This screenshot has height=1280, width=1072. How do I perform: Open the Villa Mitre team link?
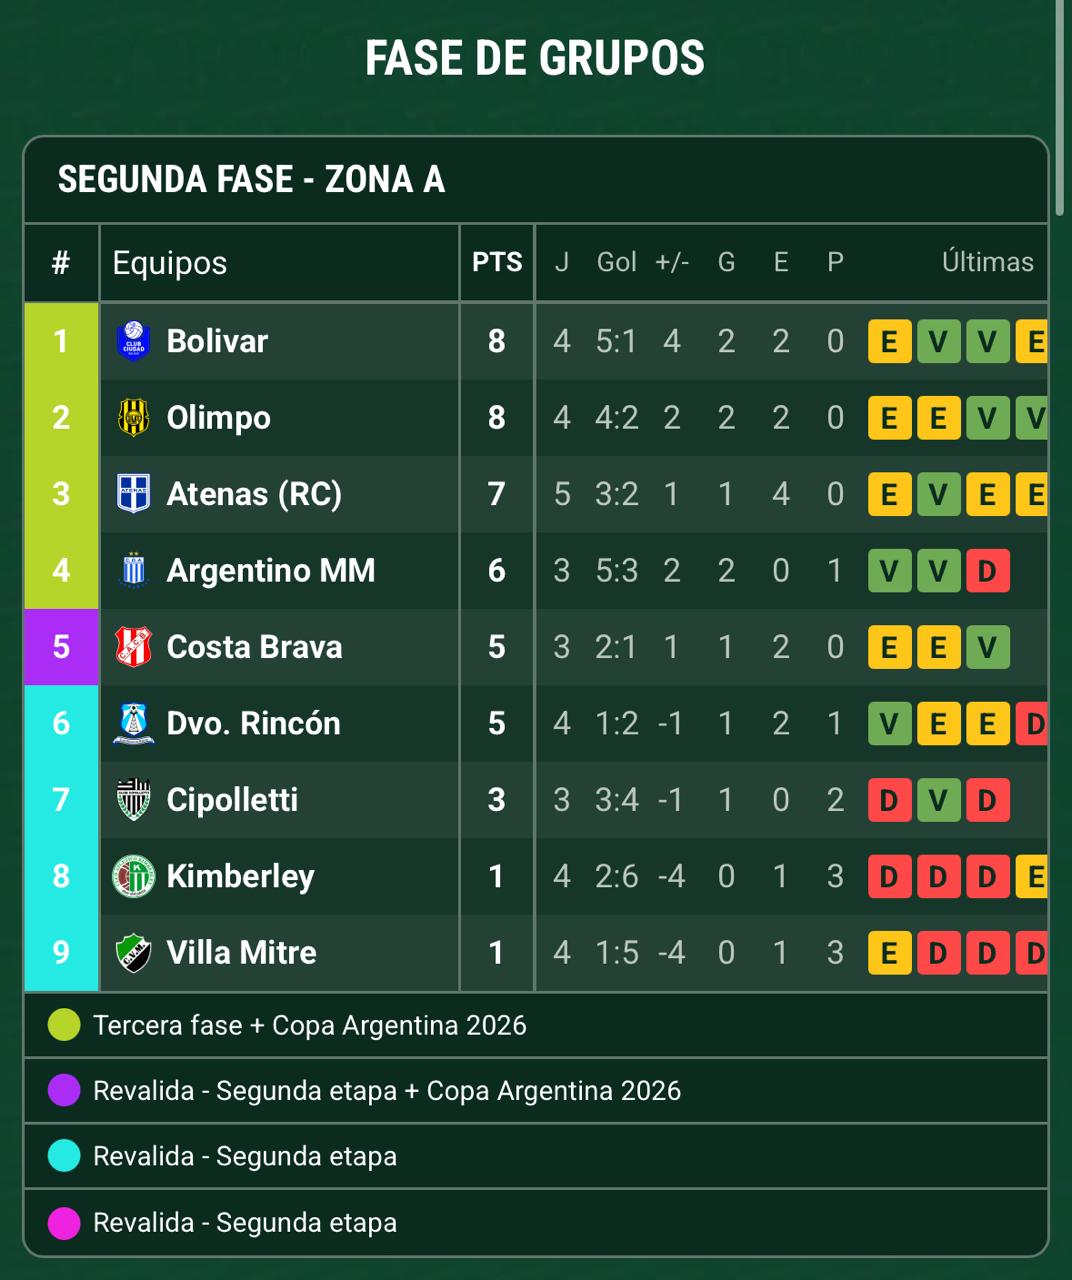[241, 952]
